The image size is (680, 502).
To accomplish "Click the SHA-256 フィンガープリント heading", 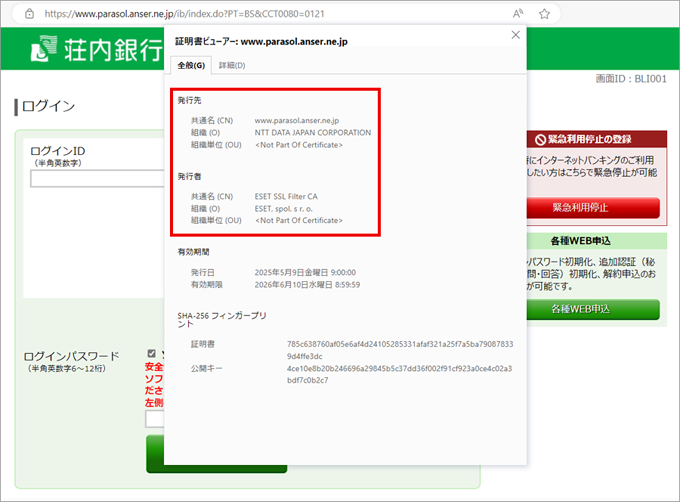I will point(222,319).
